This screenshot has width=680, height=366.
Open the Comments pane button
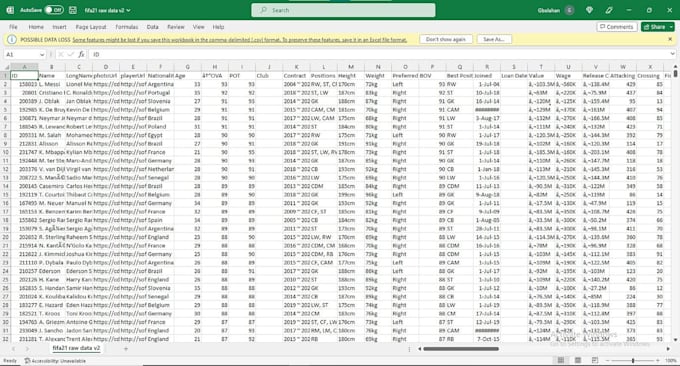click(617, 27)
